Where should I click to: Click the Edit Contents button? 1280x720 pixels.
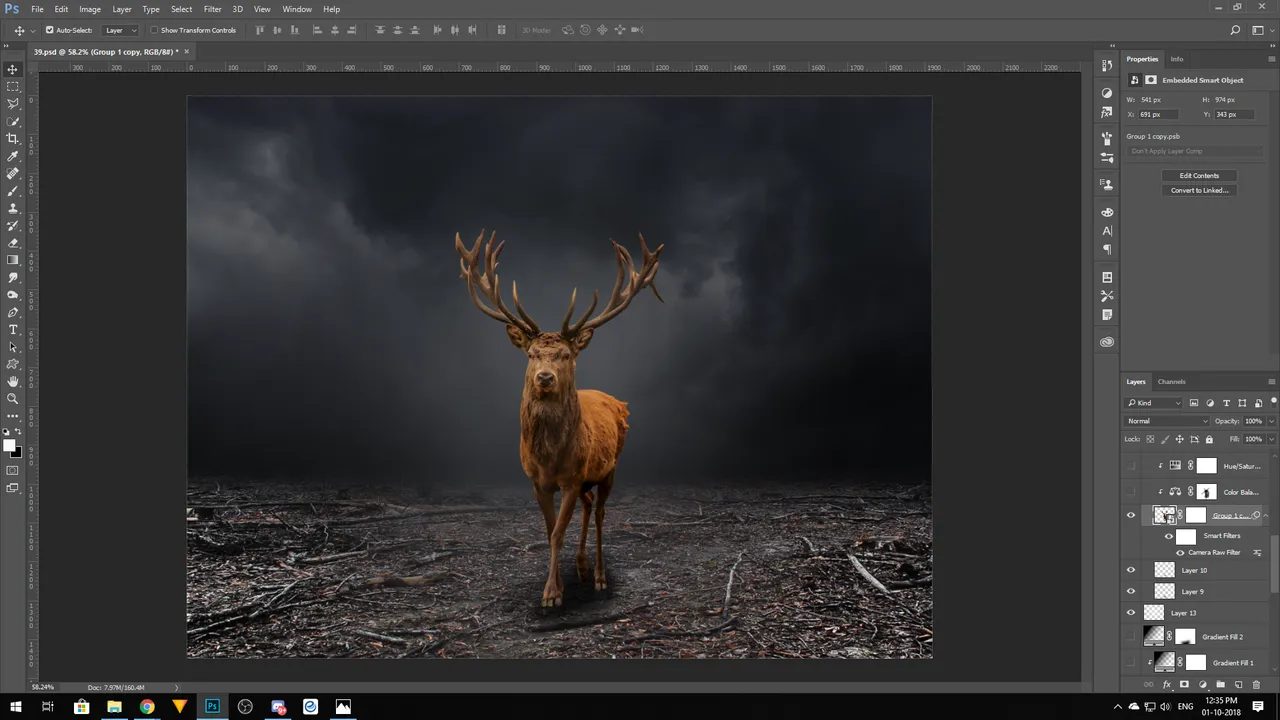point(1199,176)
